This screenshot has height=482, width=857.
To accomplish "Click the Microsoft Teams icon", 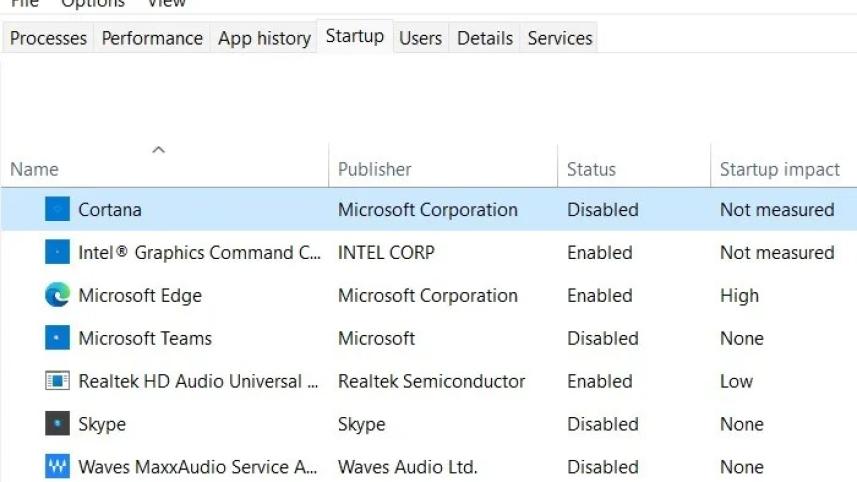I will (57, 339).
